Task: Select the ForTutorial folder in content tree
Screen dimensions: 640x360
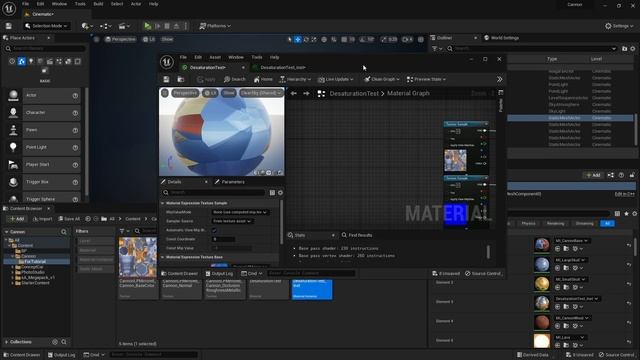Action: tap(35, 261)
